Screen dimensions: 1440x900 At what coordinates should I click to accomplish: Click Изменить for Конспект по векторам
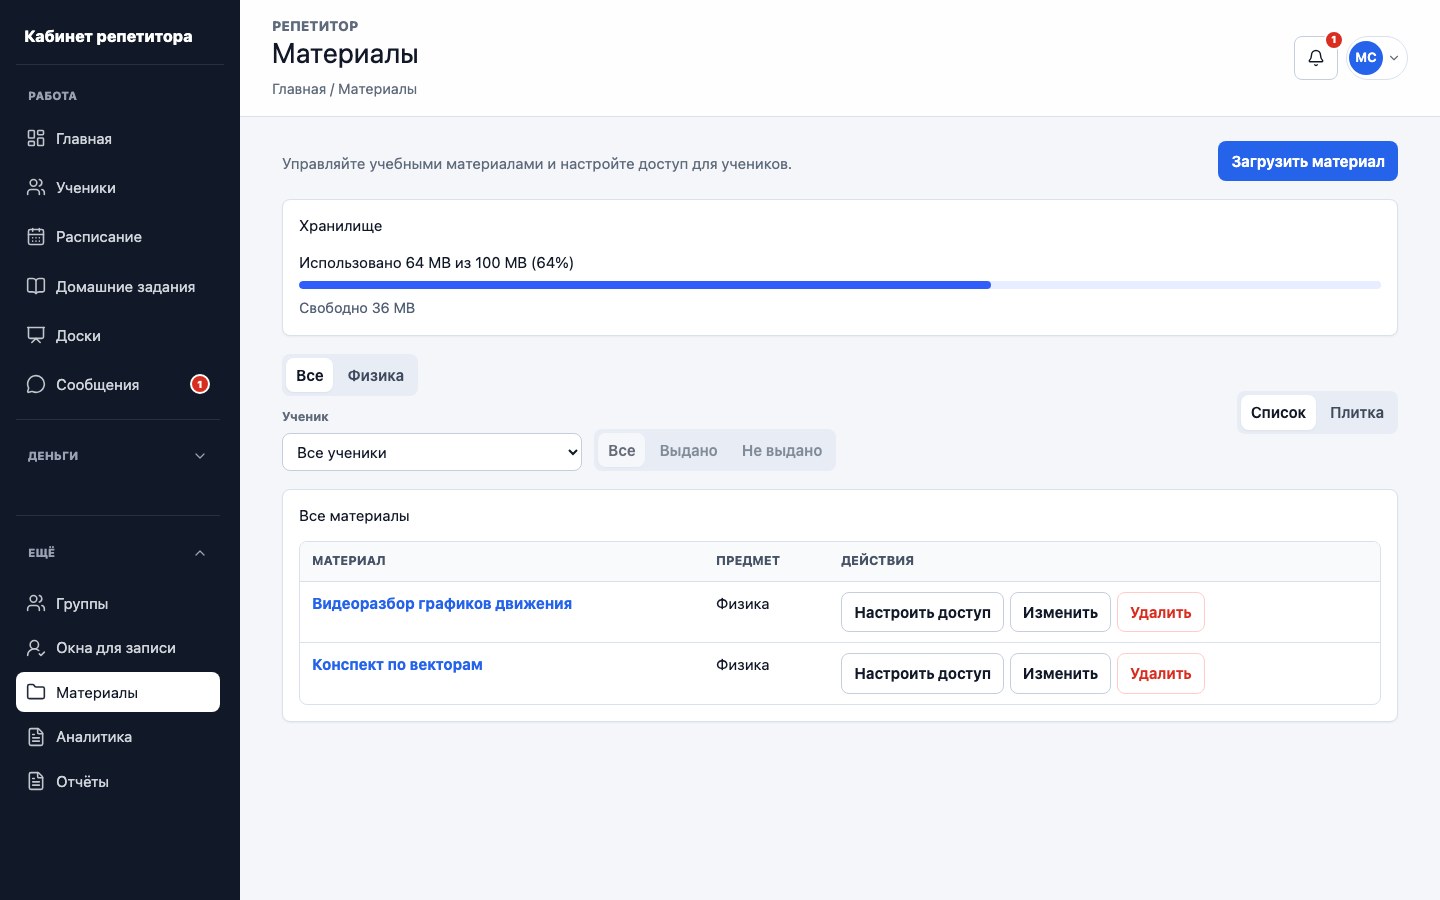click(1060, 673)
